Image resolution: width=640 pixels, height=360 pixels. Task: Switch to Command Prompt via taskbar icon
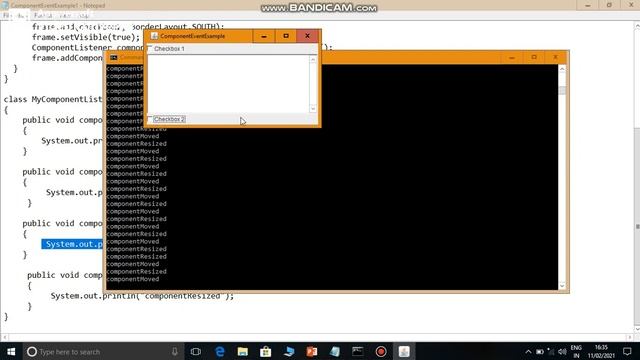(358, 351)
